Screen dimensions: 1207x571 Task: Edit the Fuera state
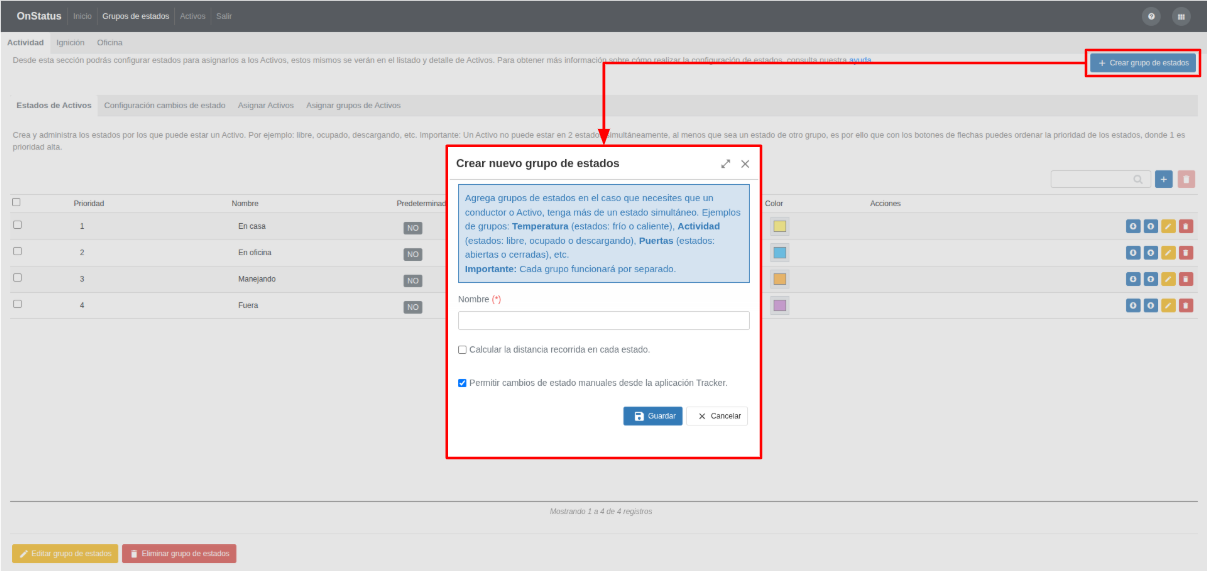(x=1168, y=305)
